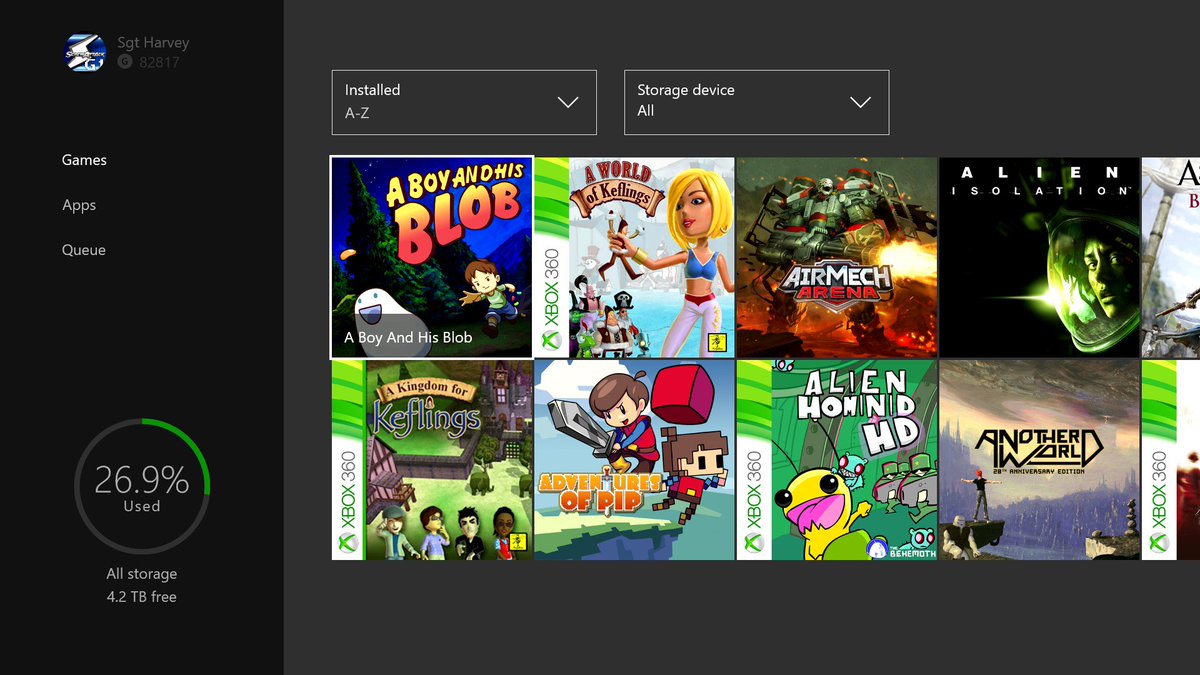Image resolution: width=1200 pixels, height=675 pixels.
Task: Select the Games menu item
Action: pos(84,160)
